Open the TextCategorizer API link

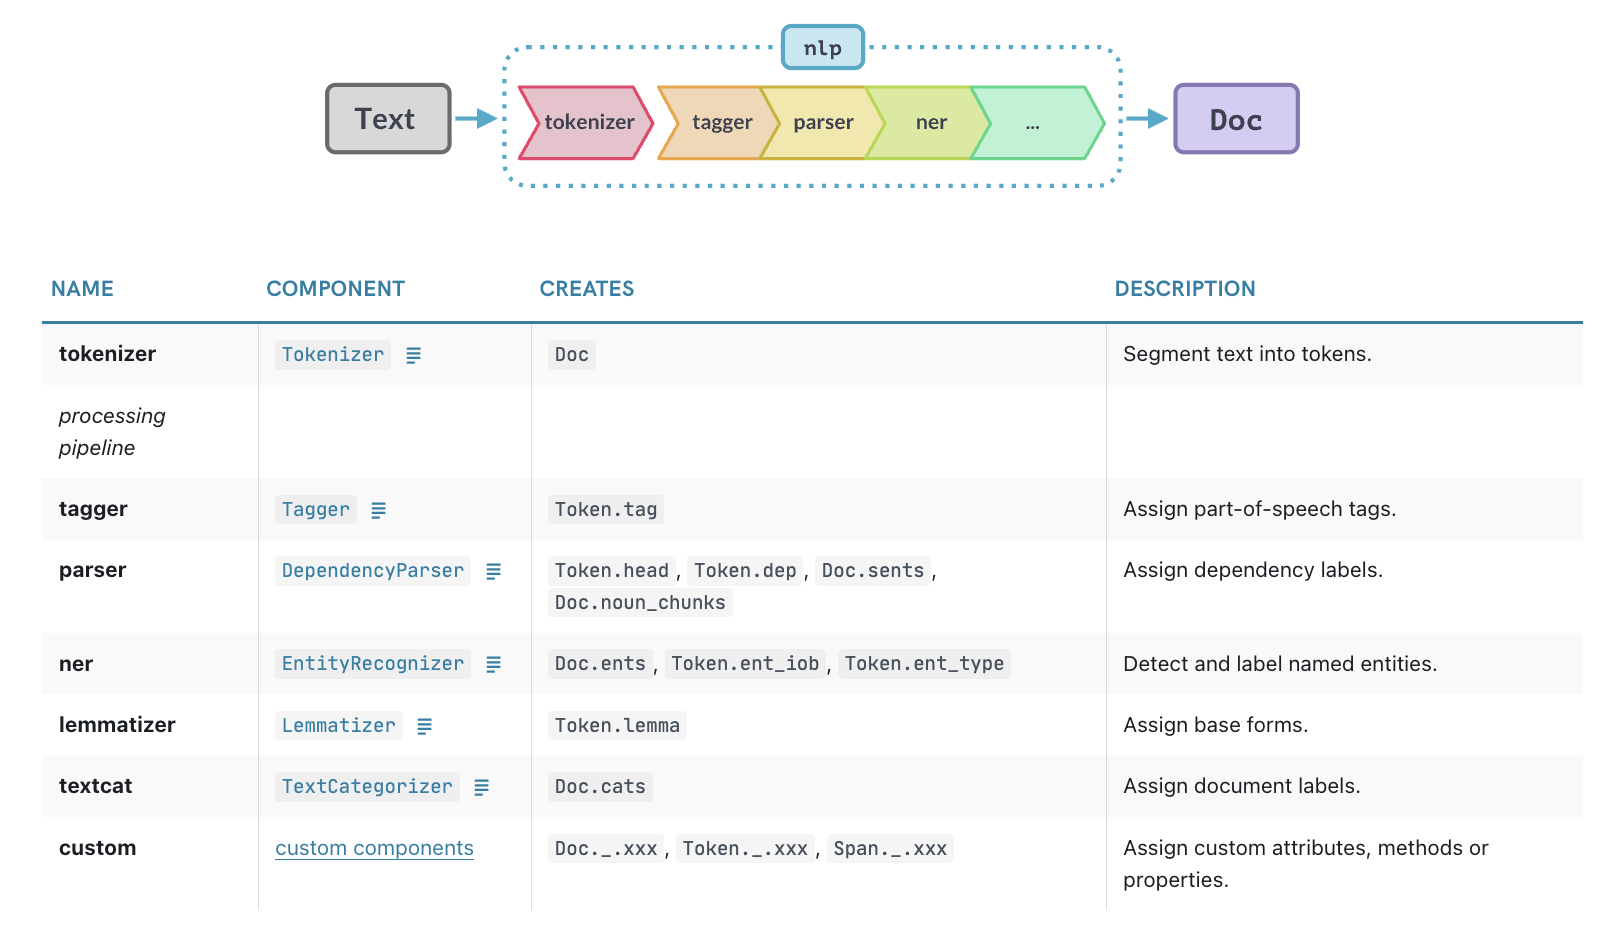(366, 787)
